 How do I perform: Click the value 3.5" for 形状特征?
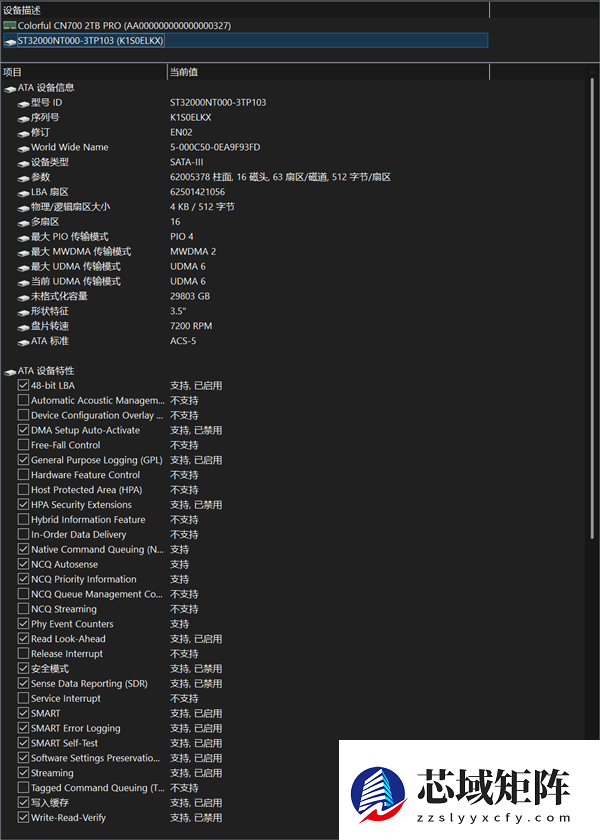click(178, 311)
